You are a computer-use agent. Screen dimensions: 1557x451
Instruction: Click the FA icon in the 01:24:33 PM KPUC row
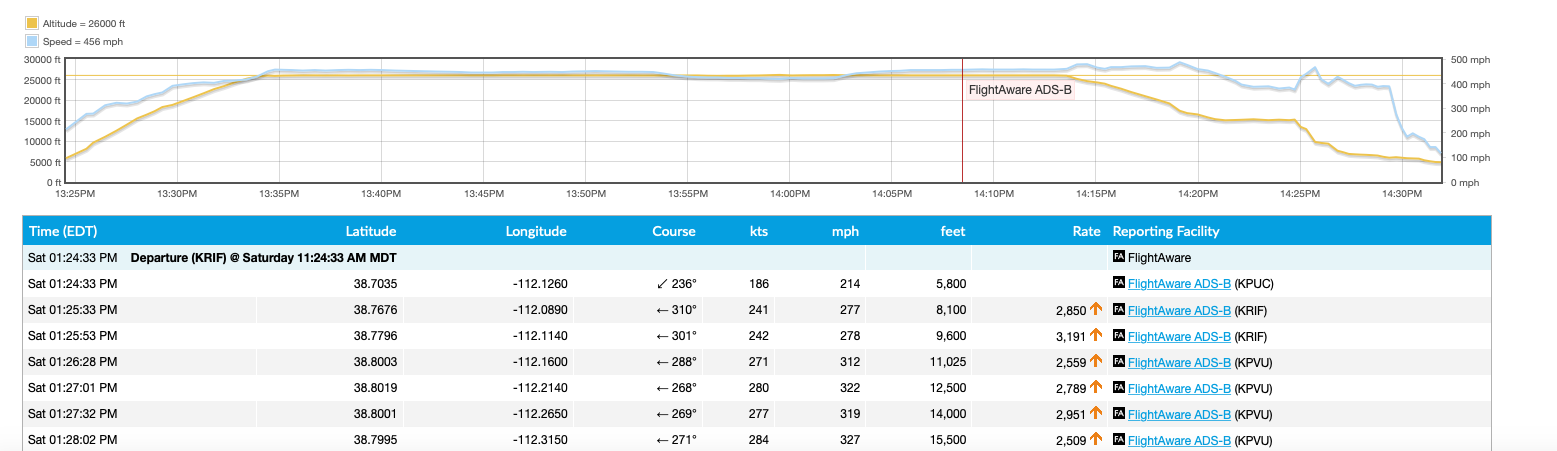coord(1119,283)
